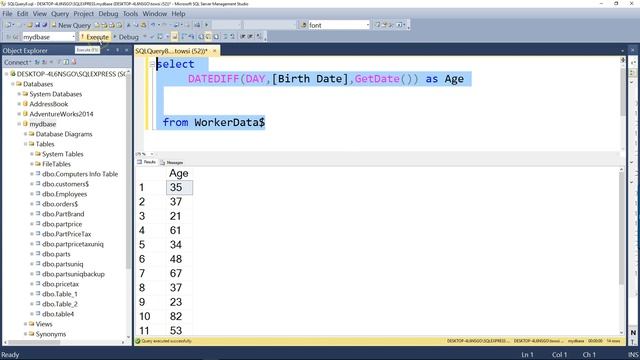Expand the dbo.Employees table node
This screenshot has height=360, width=640.
coord(32,194)
